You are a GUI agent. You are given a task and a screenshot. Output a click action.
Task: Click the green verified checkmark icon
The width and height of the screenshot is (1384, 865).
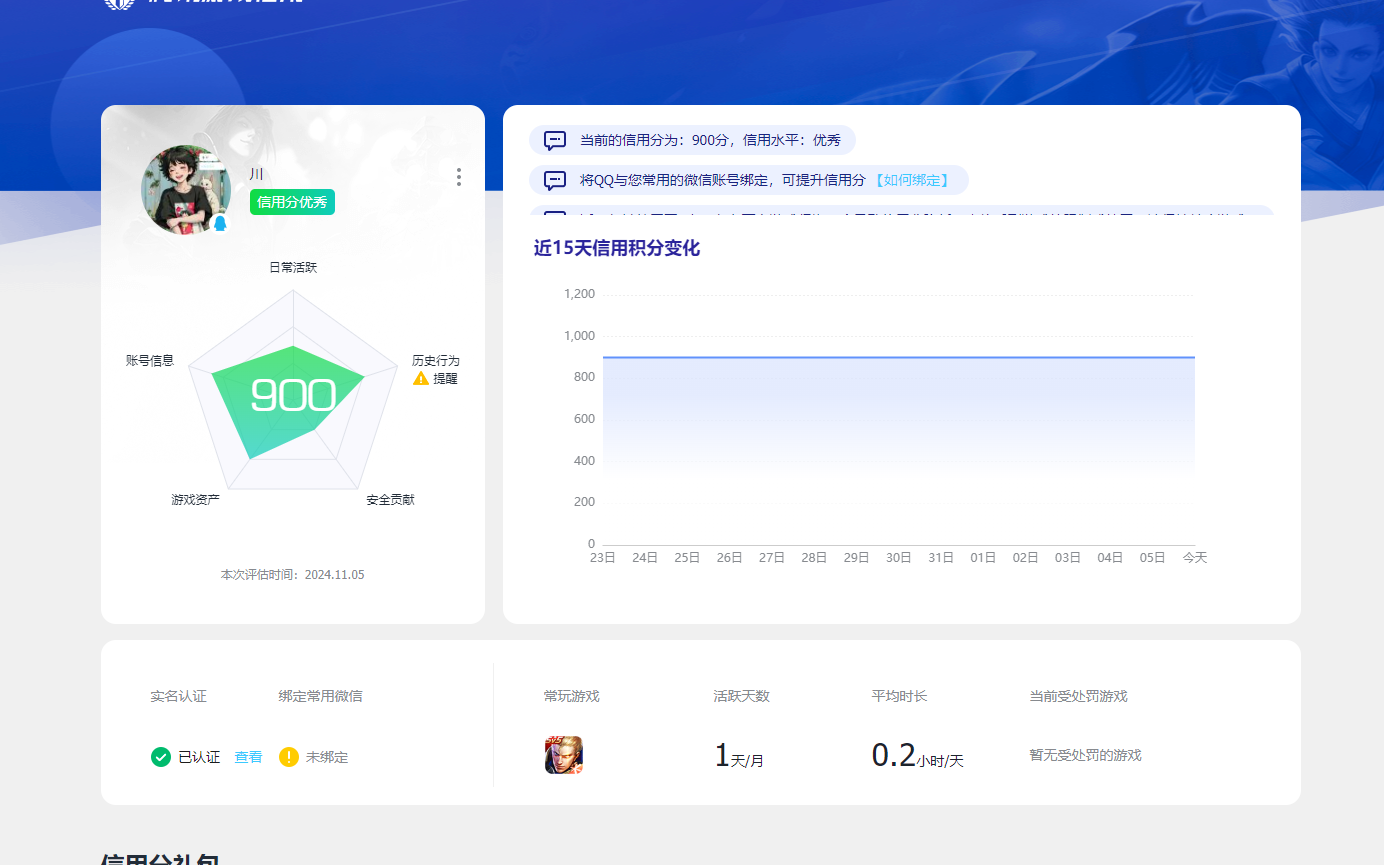(x=161, y=757)
